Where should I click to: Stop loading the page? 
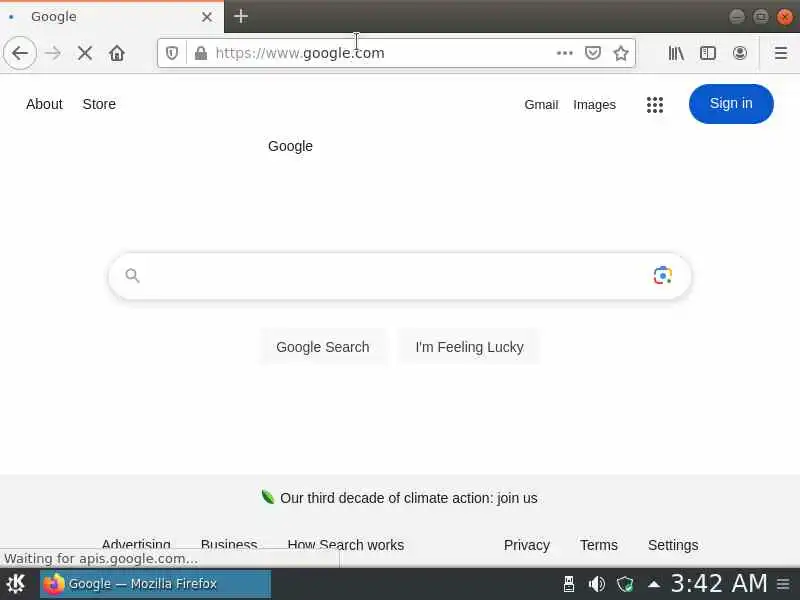[85, 53]
